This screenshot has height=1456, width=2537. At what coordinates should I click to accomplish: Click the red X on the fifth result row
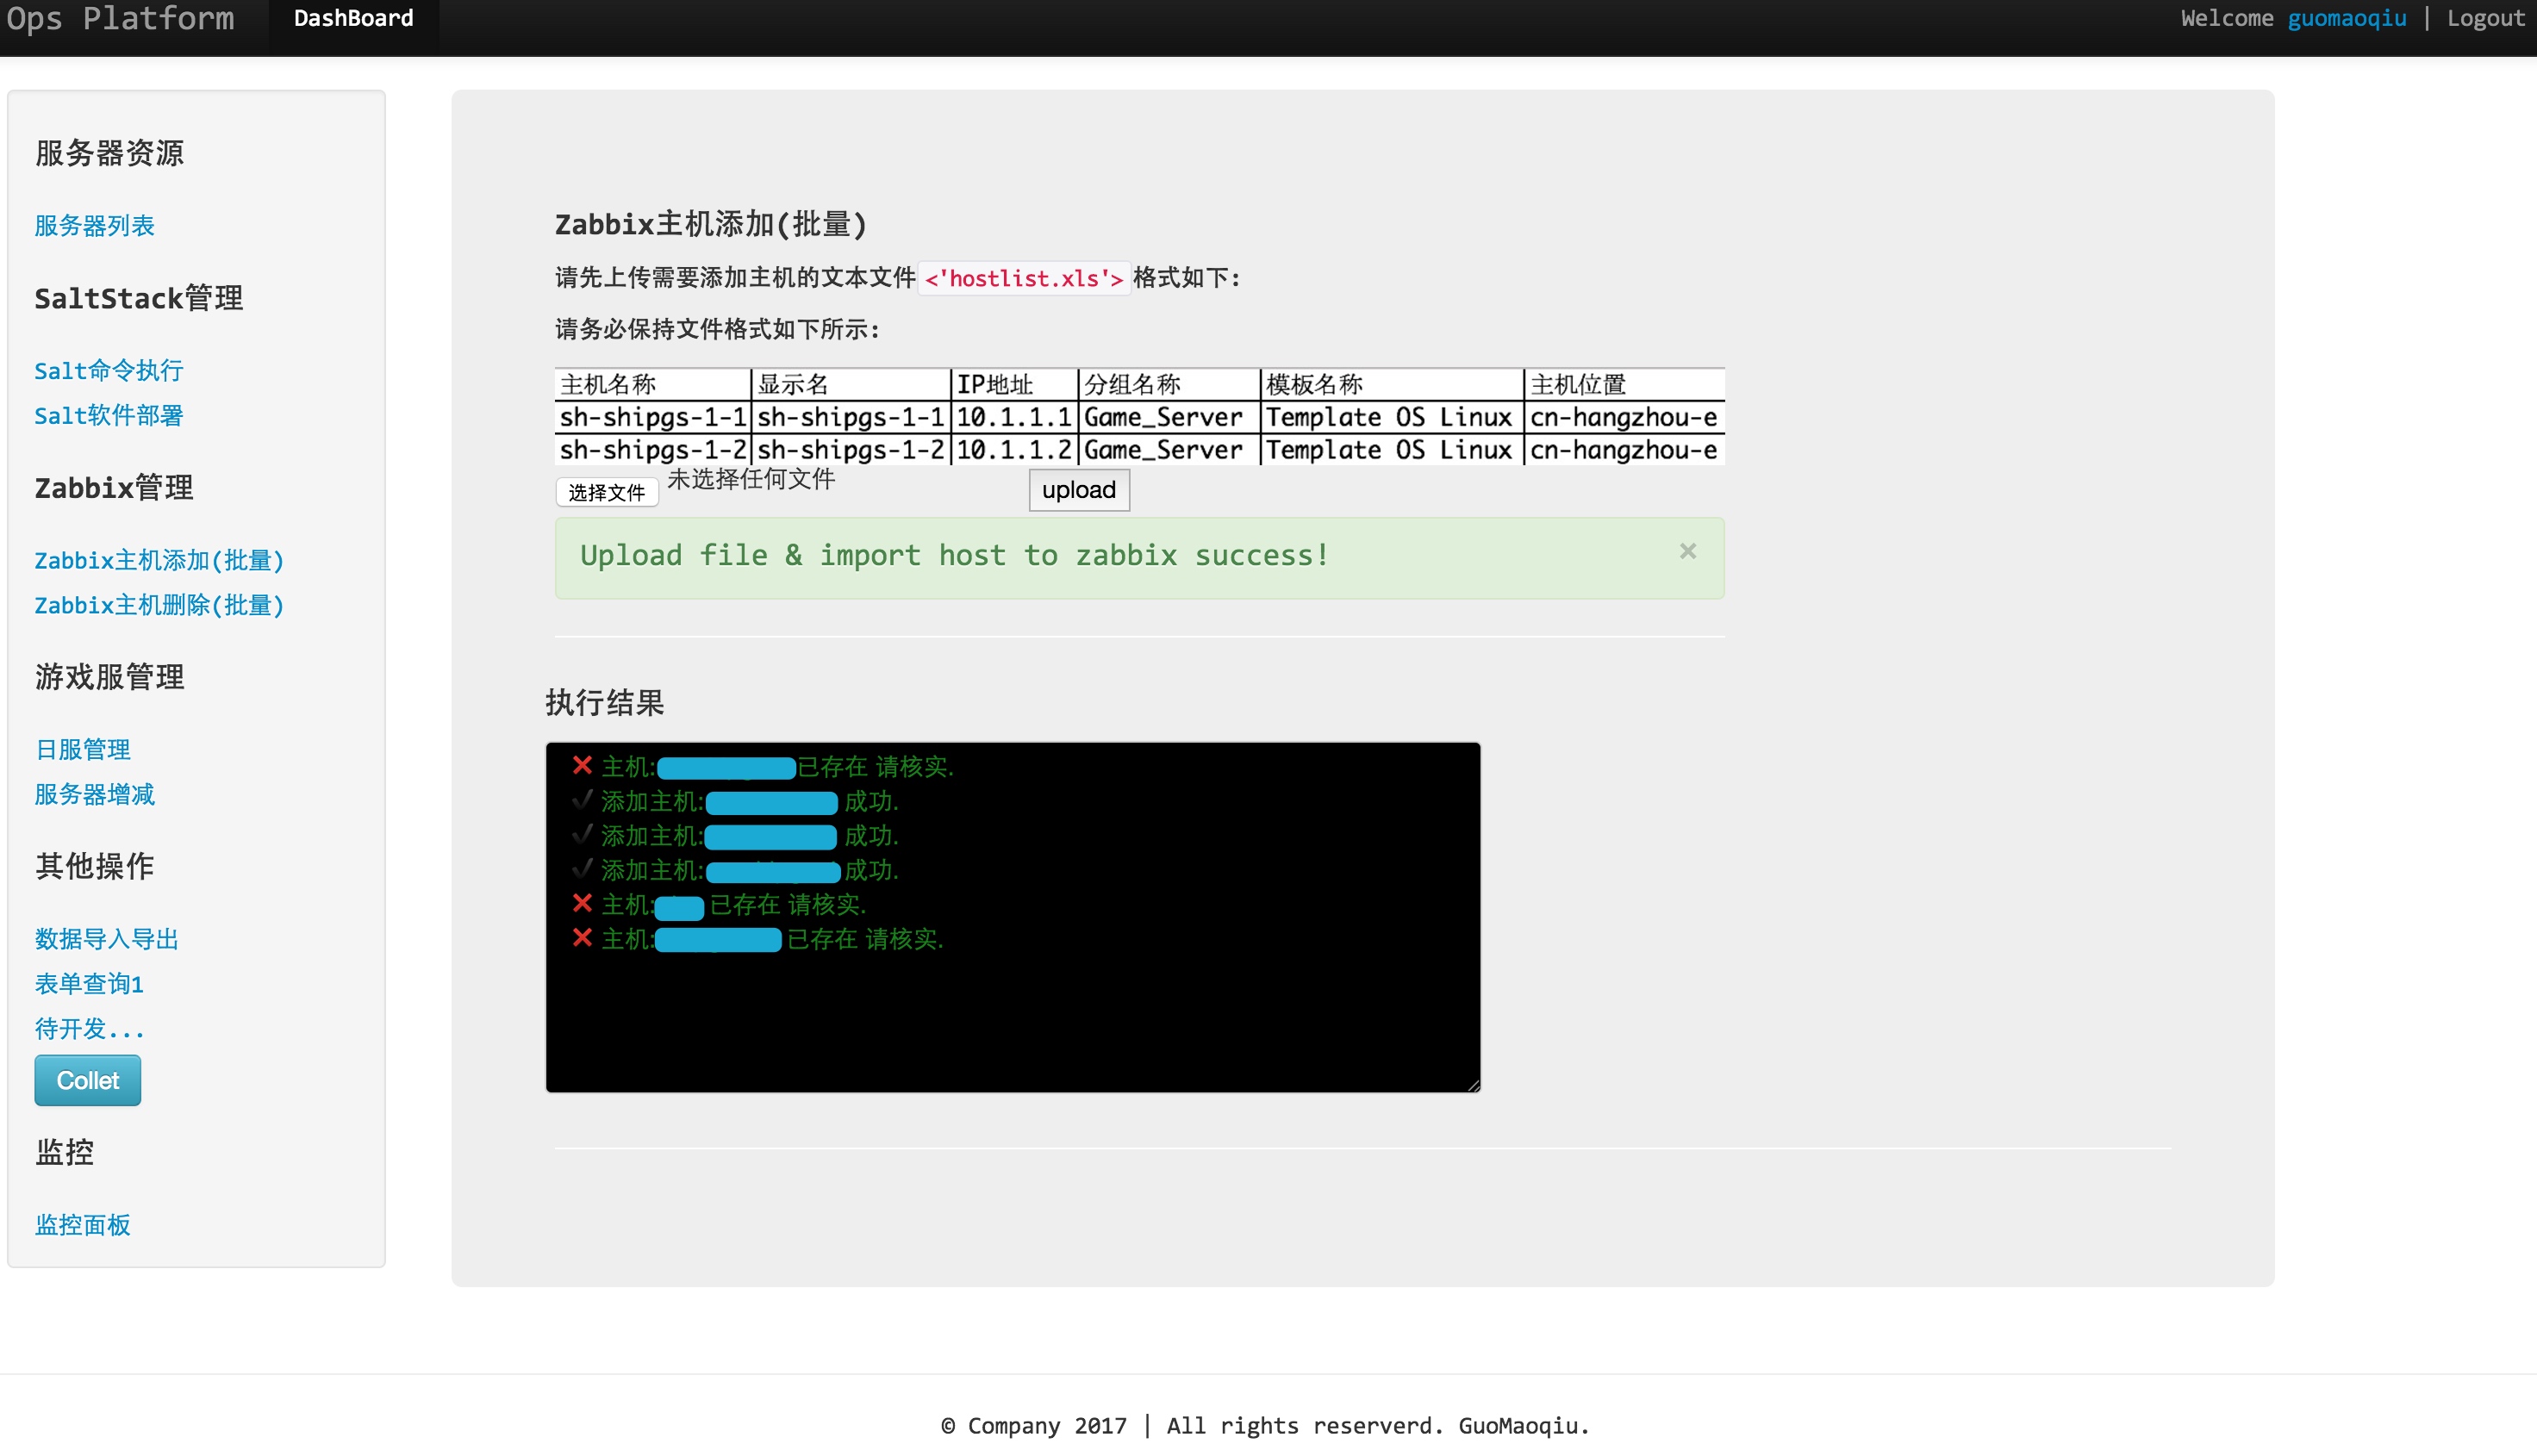pos(582,903)
